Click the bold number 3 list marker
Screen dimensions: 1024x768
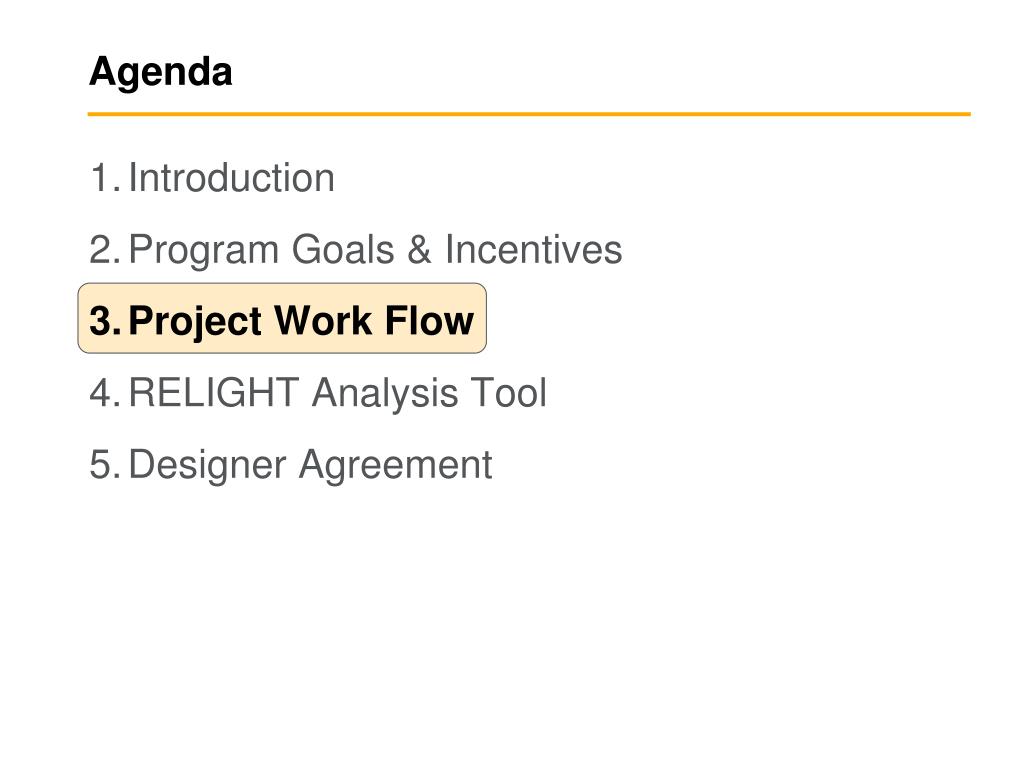tap(105, 321)
